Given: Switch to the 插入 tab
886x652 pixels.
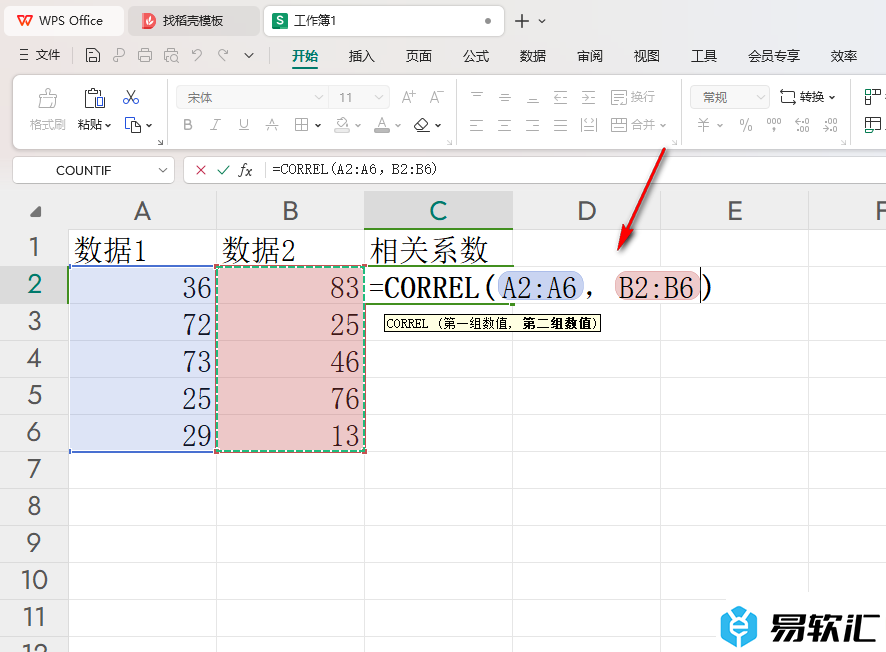Looking at the screenshot, I should coord(362,56).
